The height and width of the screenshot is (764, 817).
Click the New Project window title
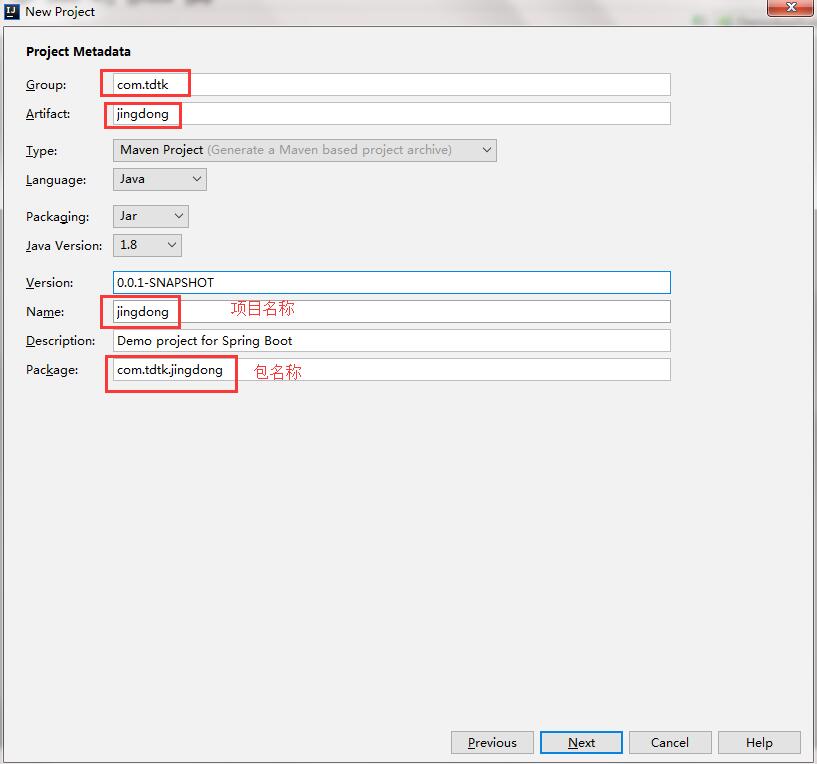click(x=60, y=11)
